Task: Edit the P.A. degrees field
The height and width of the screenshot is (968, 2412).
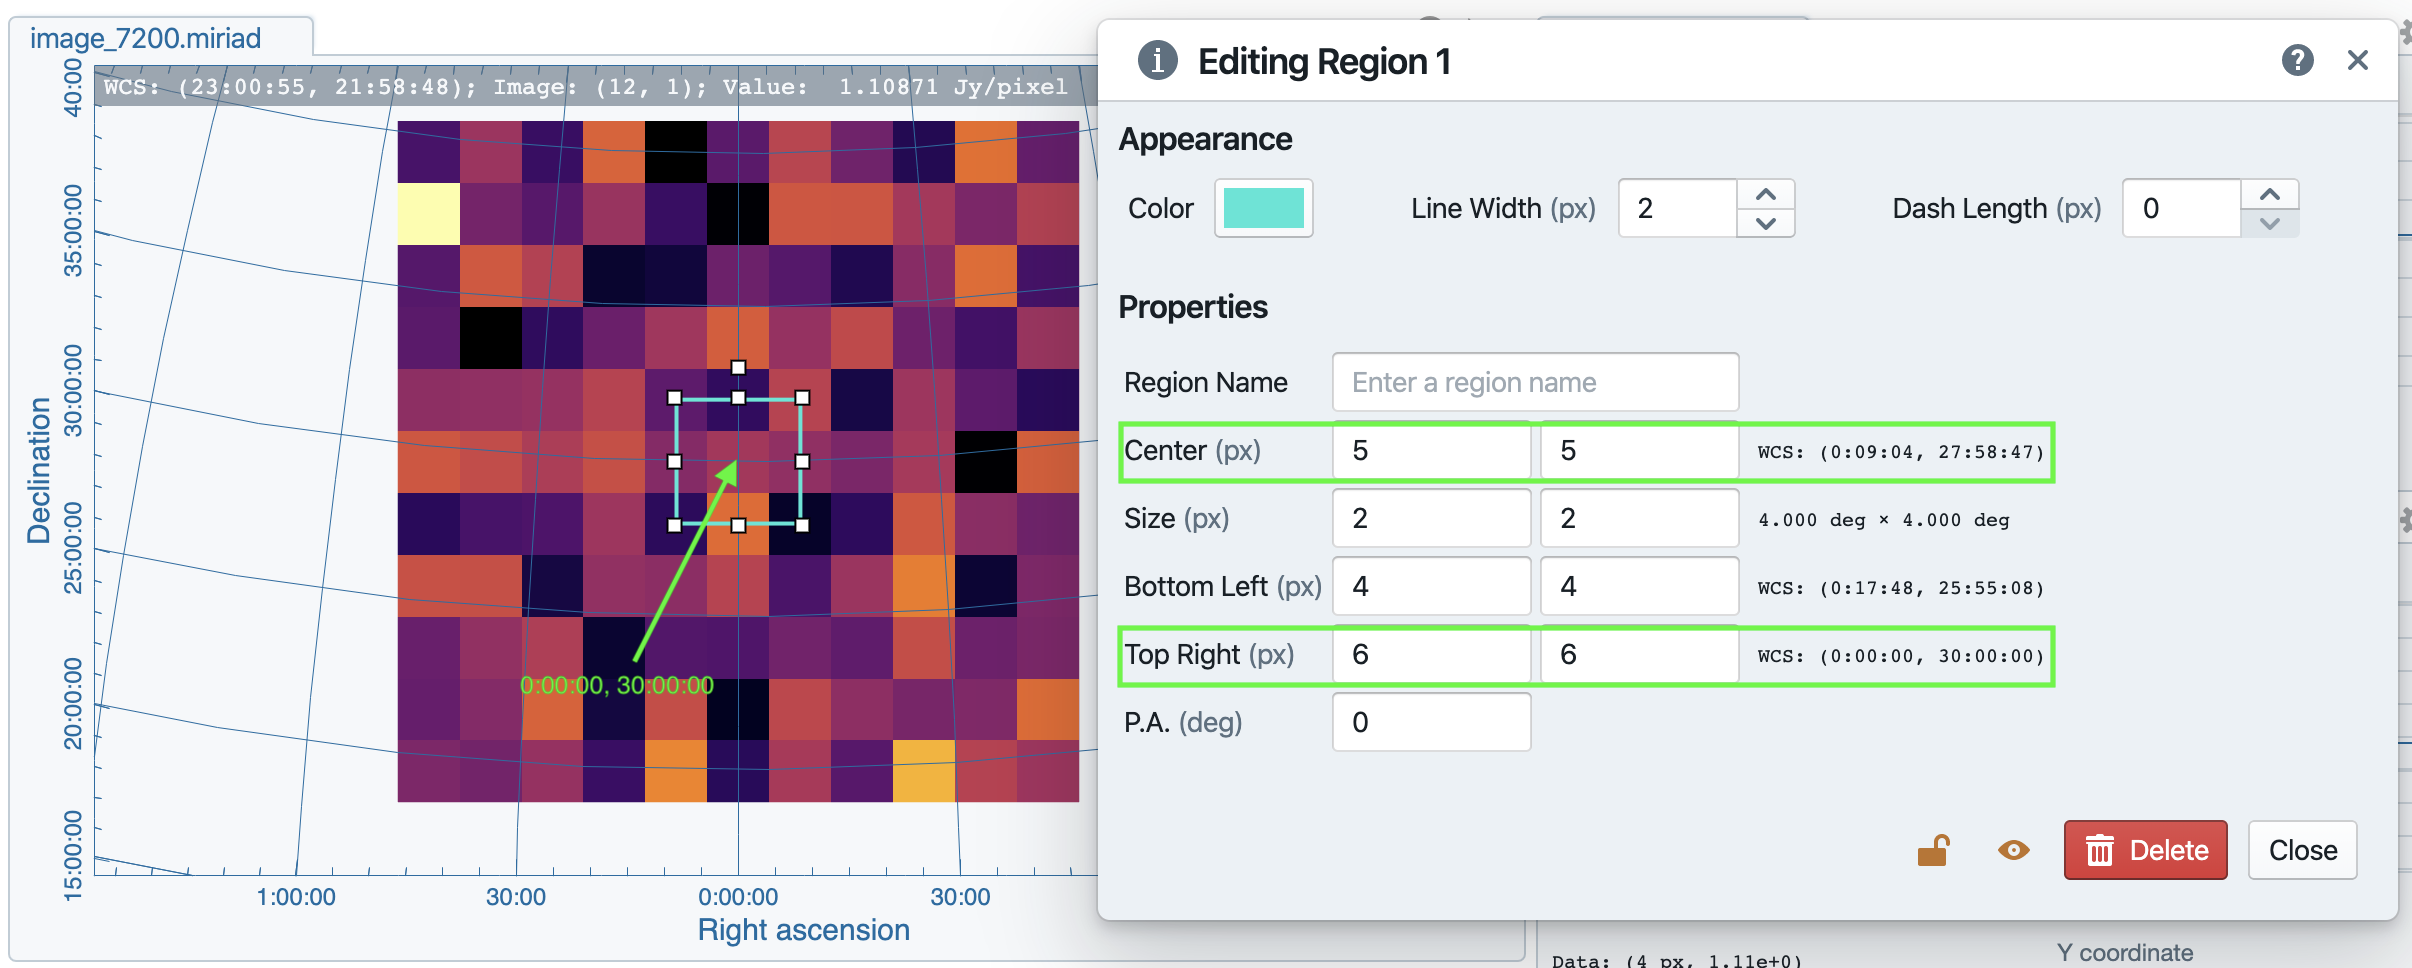Action: [1431, 721]
